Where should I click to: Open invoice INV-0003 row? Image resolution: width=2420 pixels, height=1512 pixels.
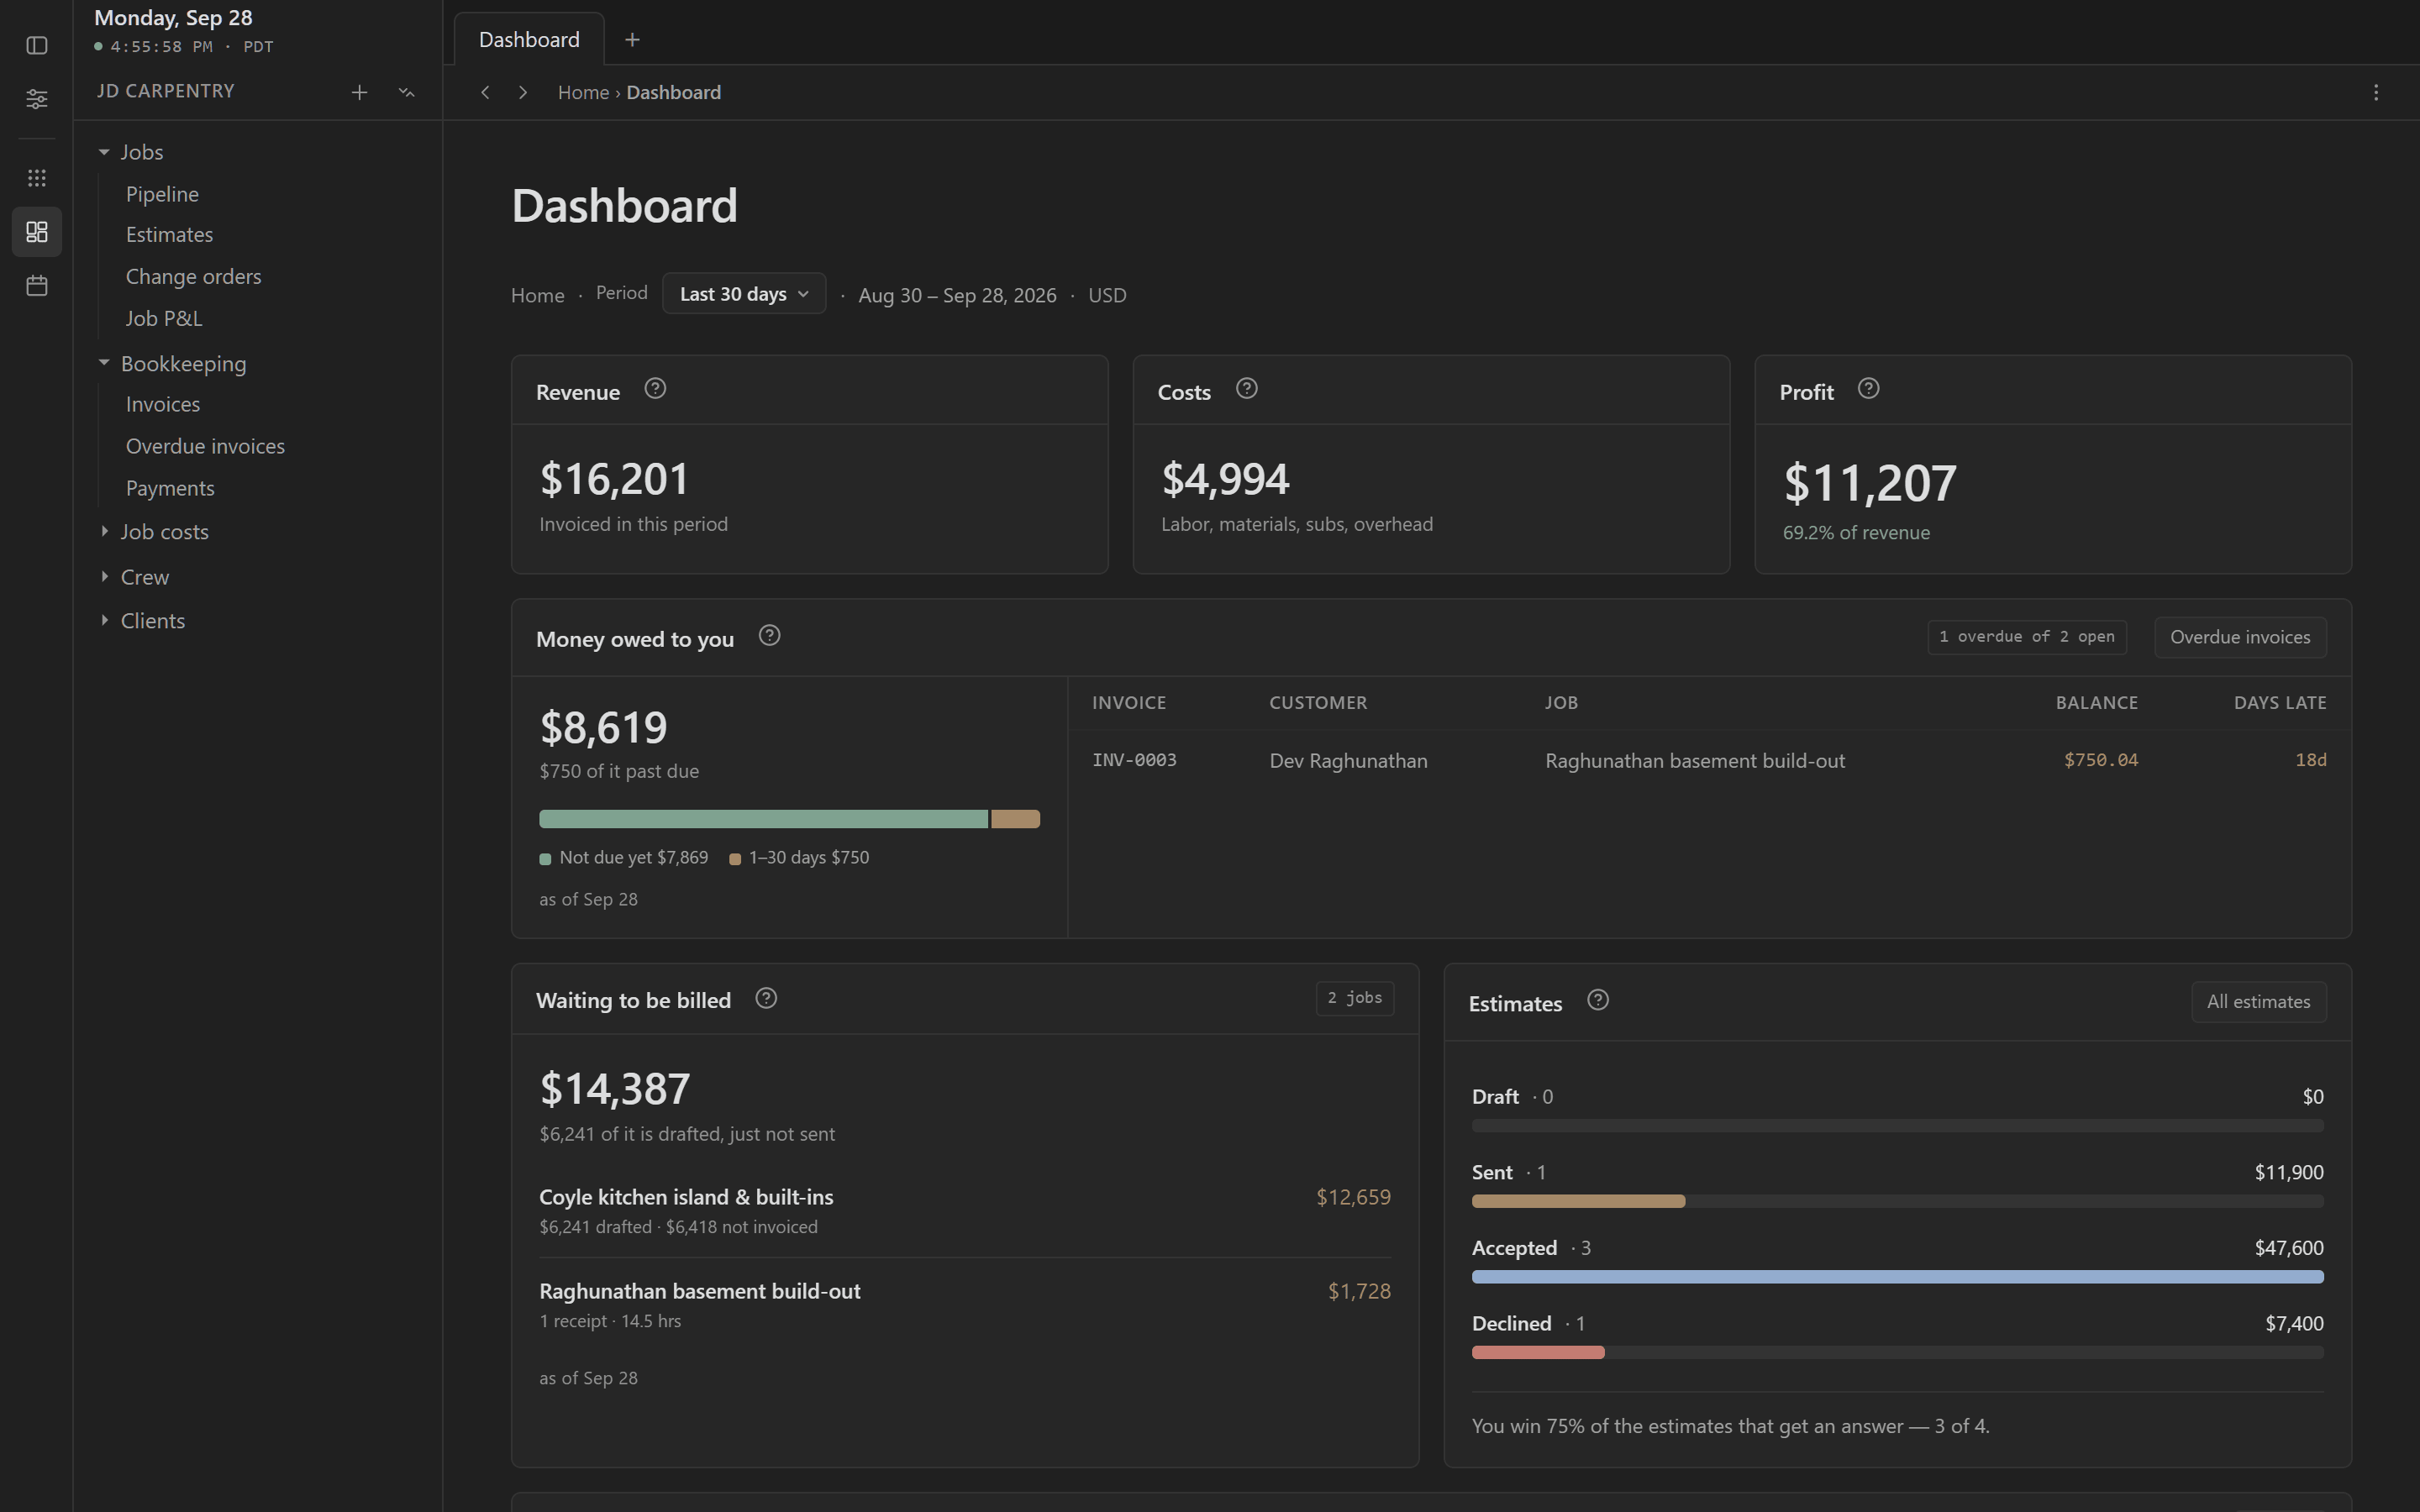(x=1709, y=761)
